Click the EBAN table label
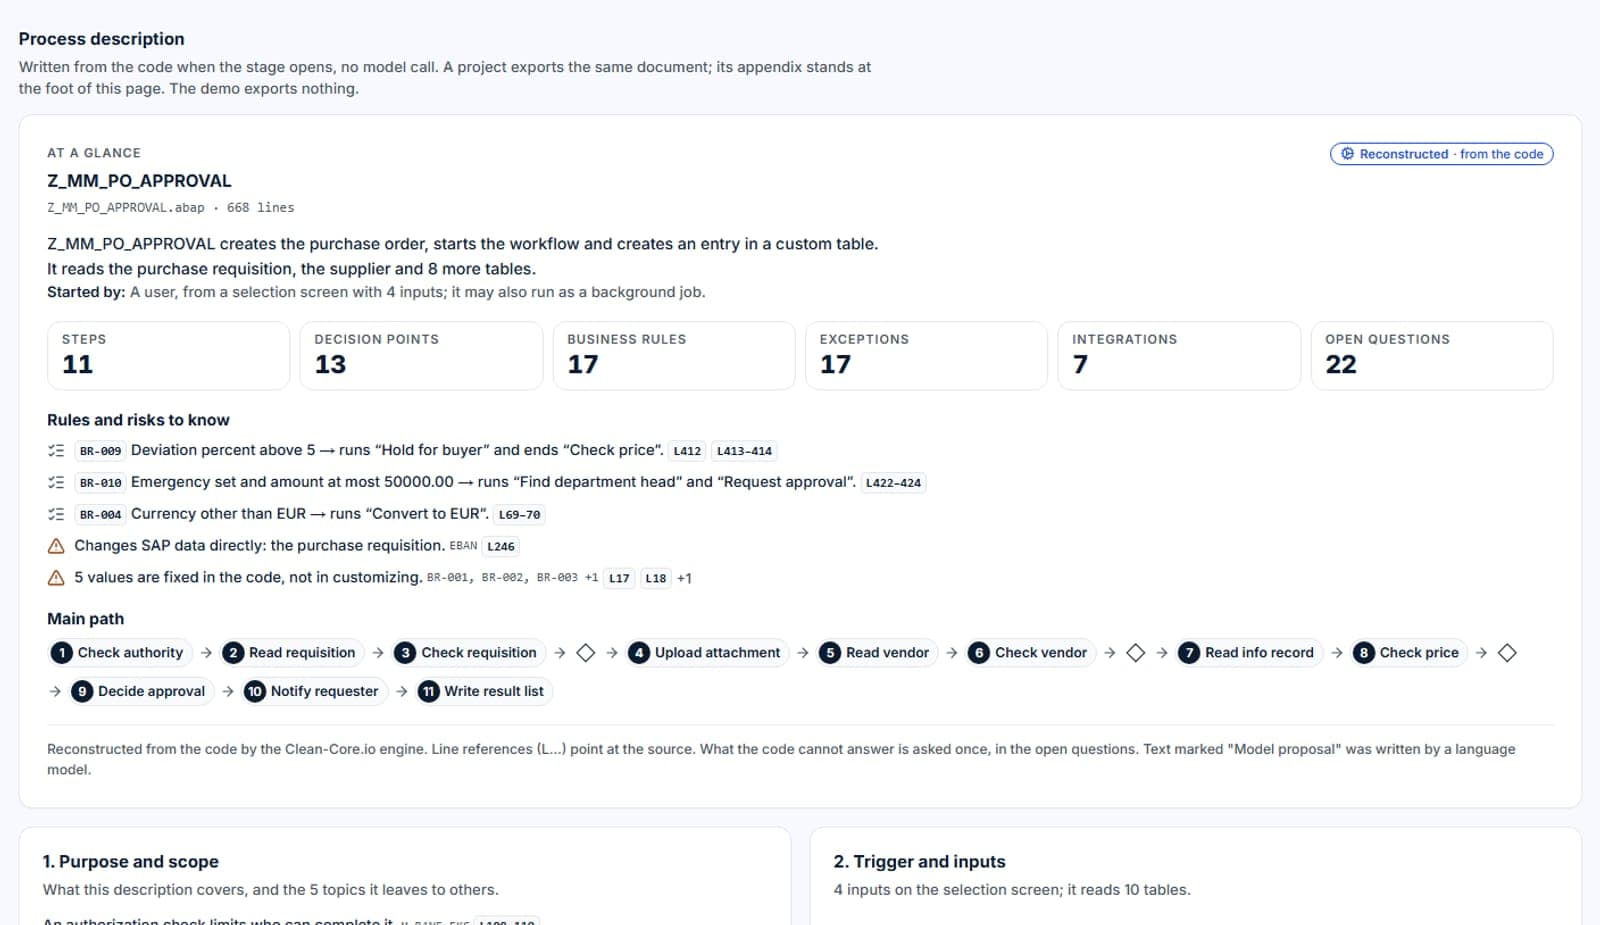 click(463, 546)
